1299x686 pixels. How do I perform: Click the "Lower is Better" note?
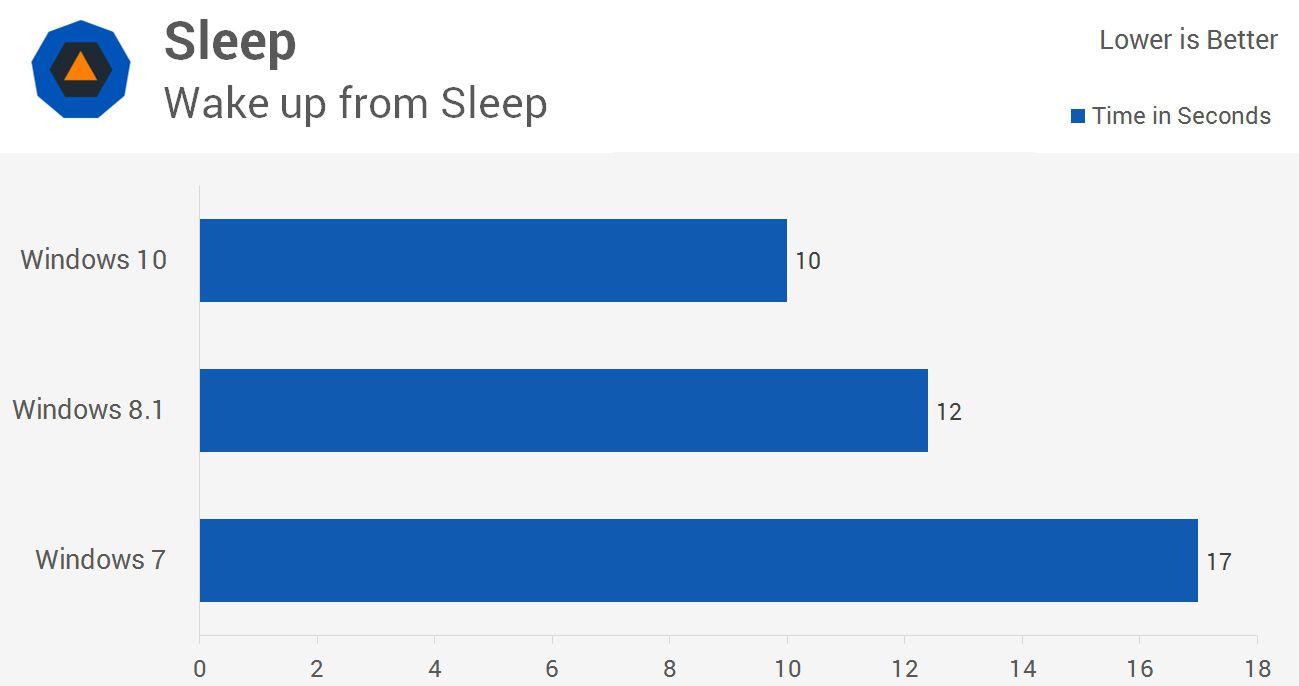click(x=1188, y=40)
